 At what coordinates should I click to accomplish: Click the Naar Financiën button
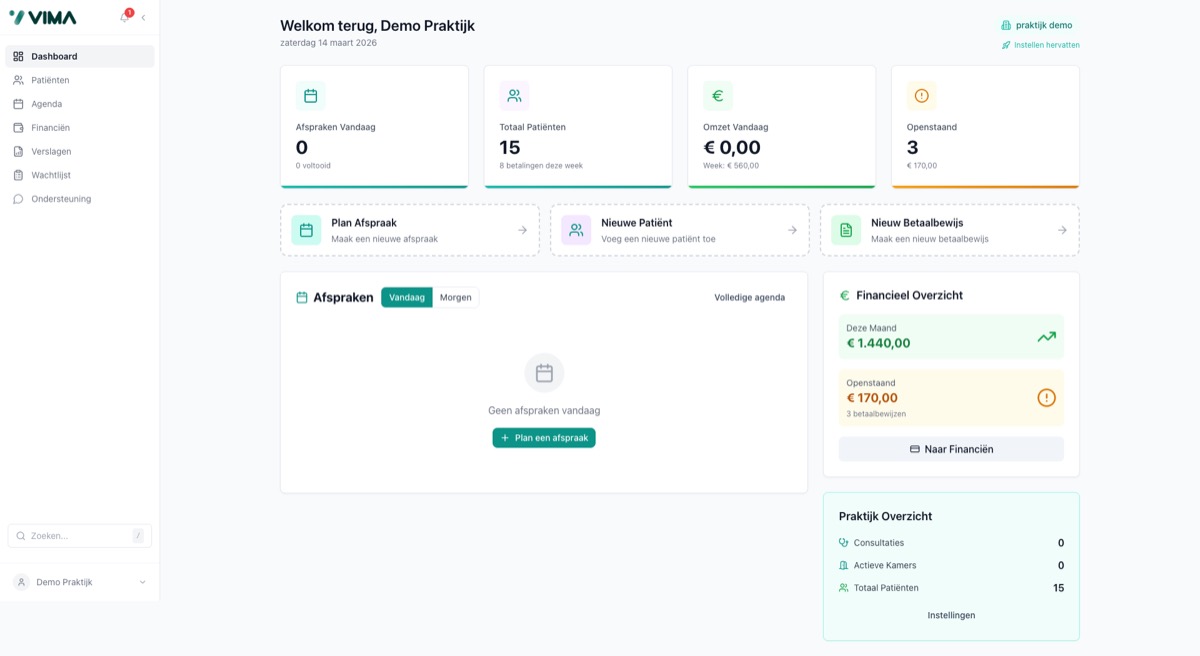tap(951, 449)
